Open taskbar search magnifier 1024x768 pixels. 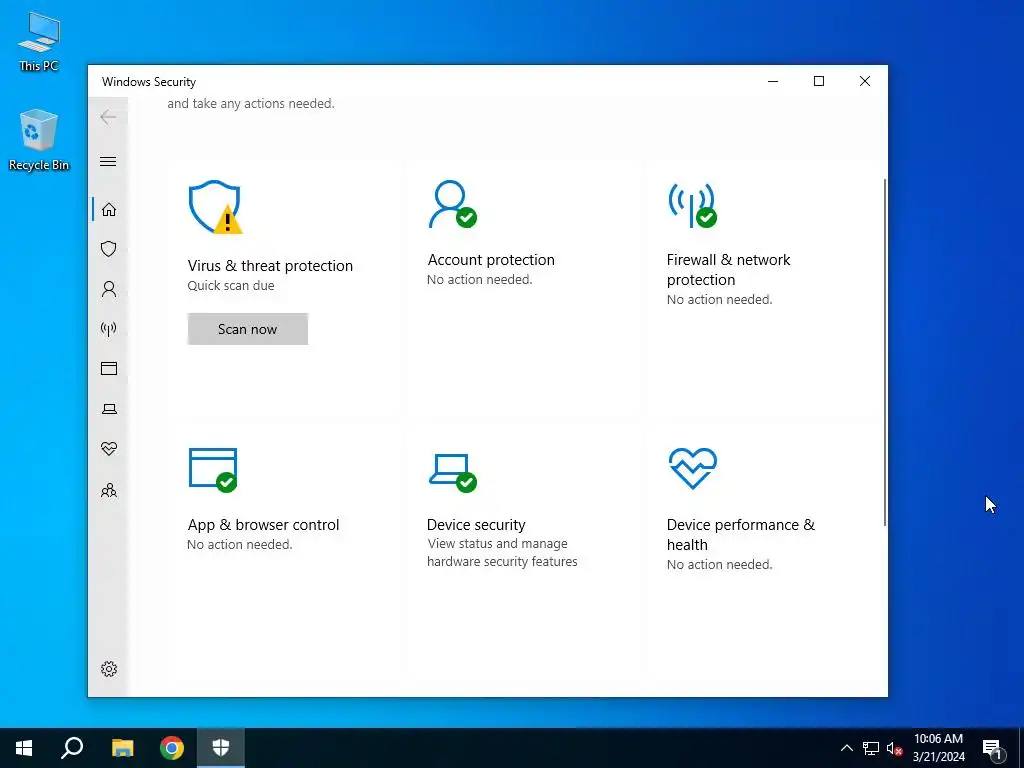coord(72,748)
